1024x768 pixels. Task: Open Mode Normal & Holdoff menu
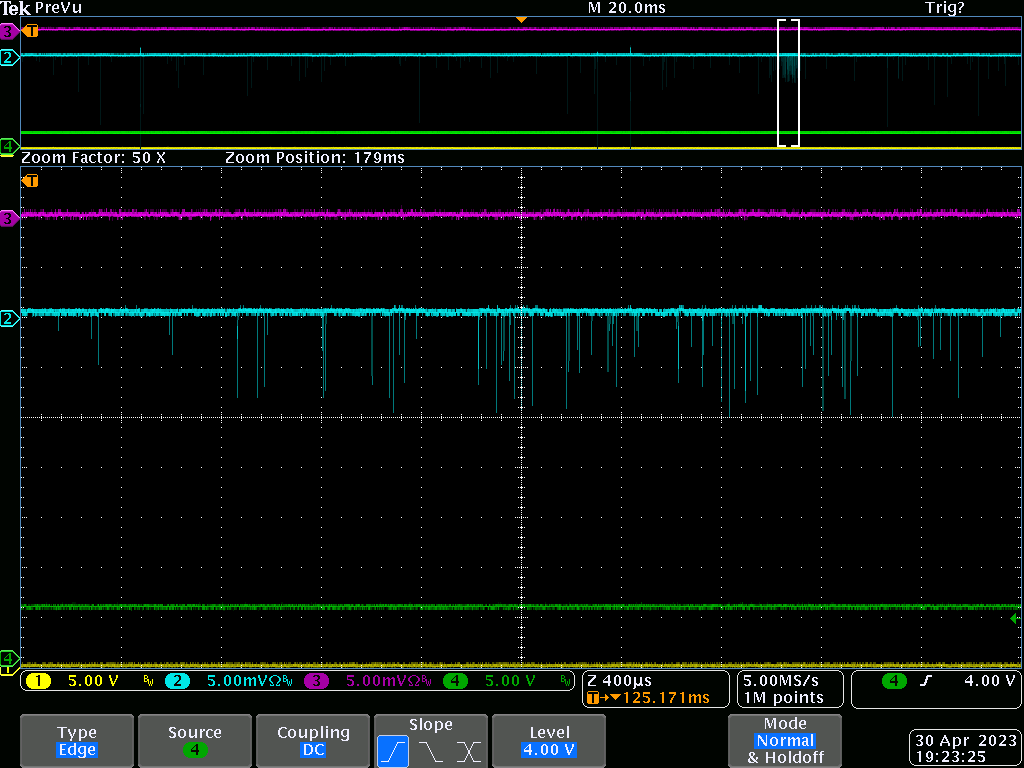click(x=784, y=741)
